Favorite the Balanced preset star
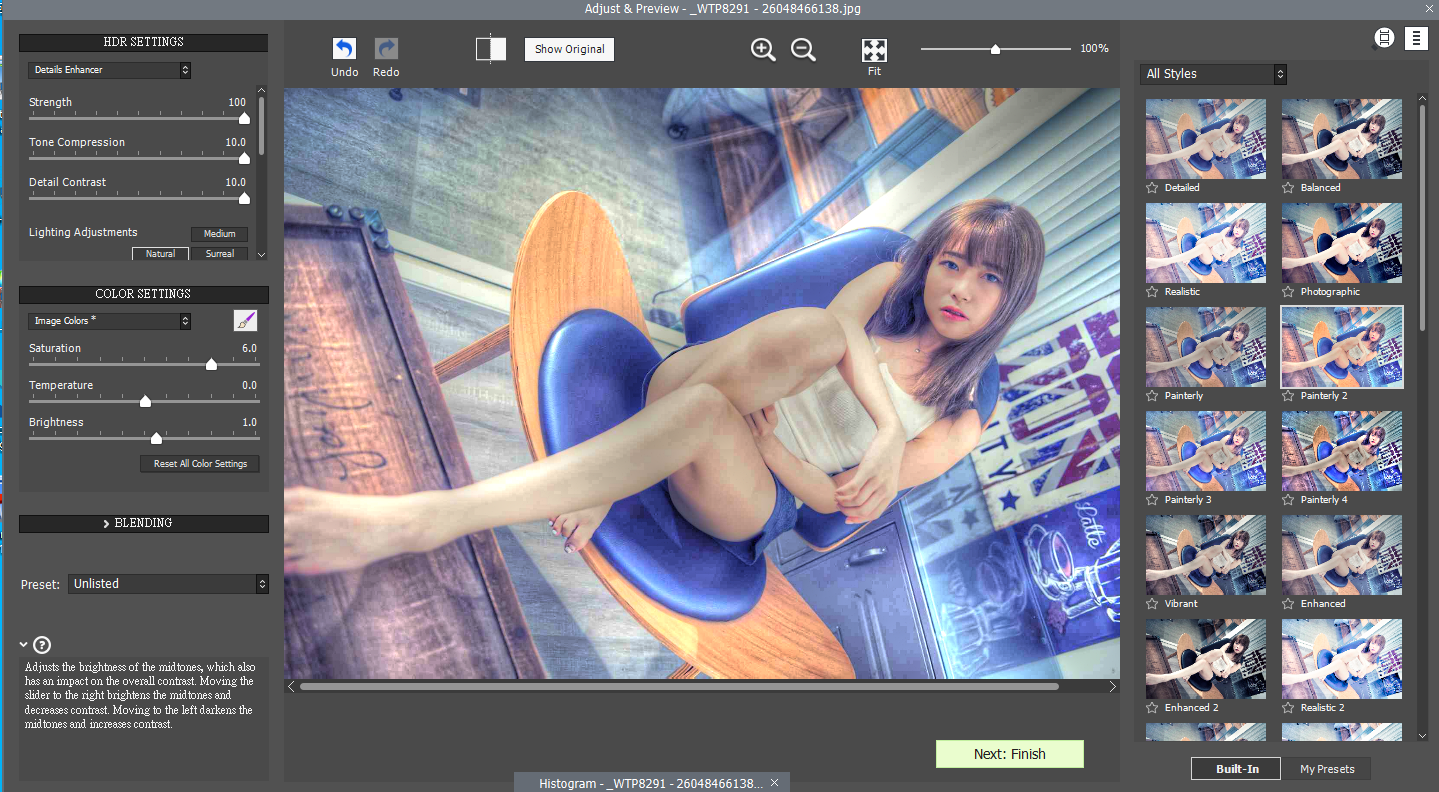 (x=1288, y=187)
